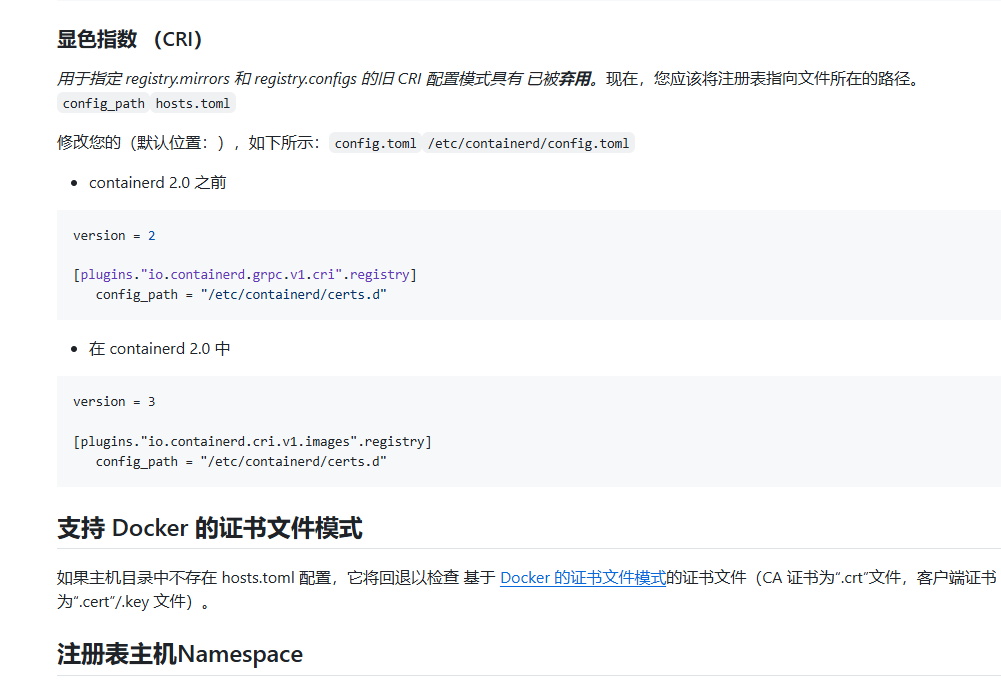This screenshot has height=682, width=1001.
Task: Click the "/etc/containerd/config.toml" inline code path
Action: 528,143
